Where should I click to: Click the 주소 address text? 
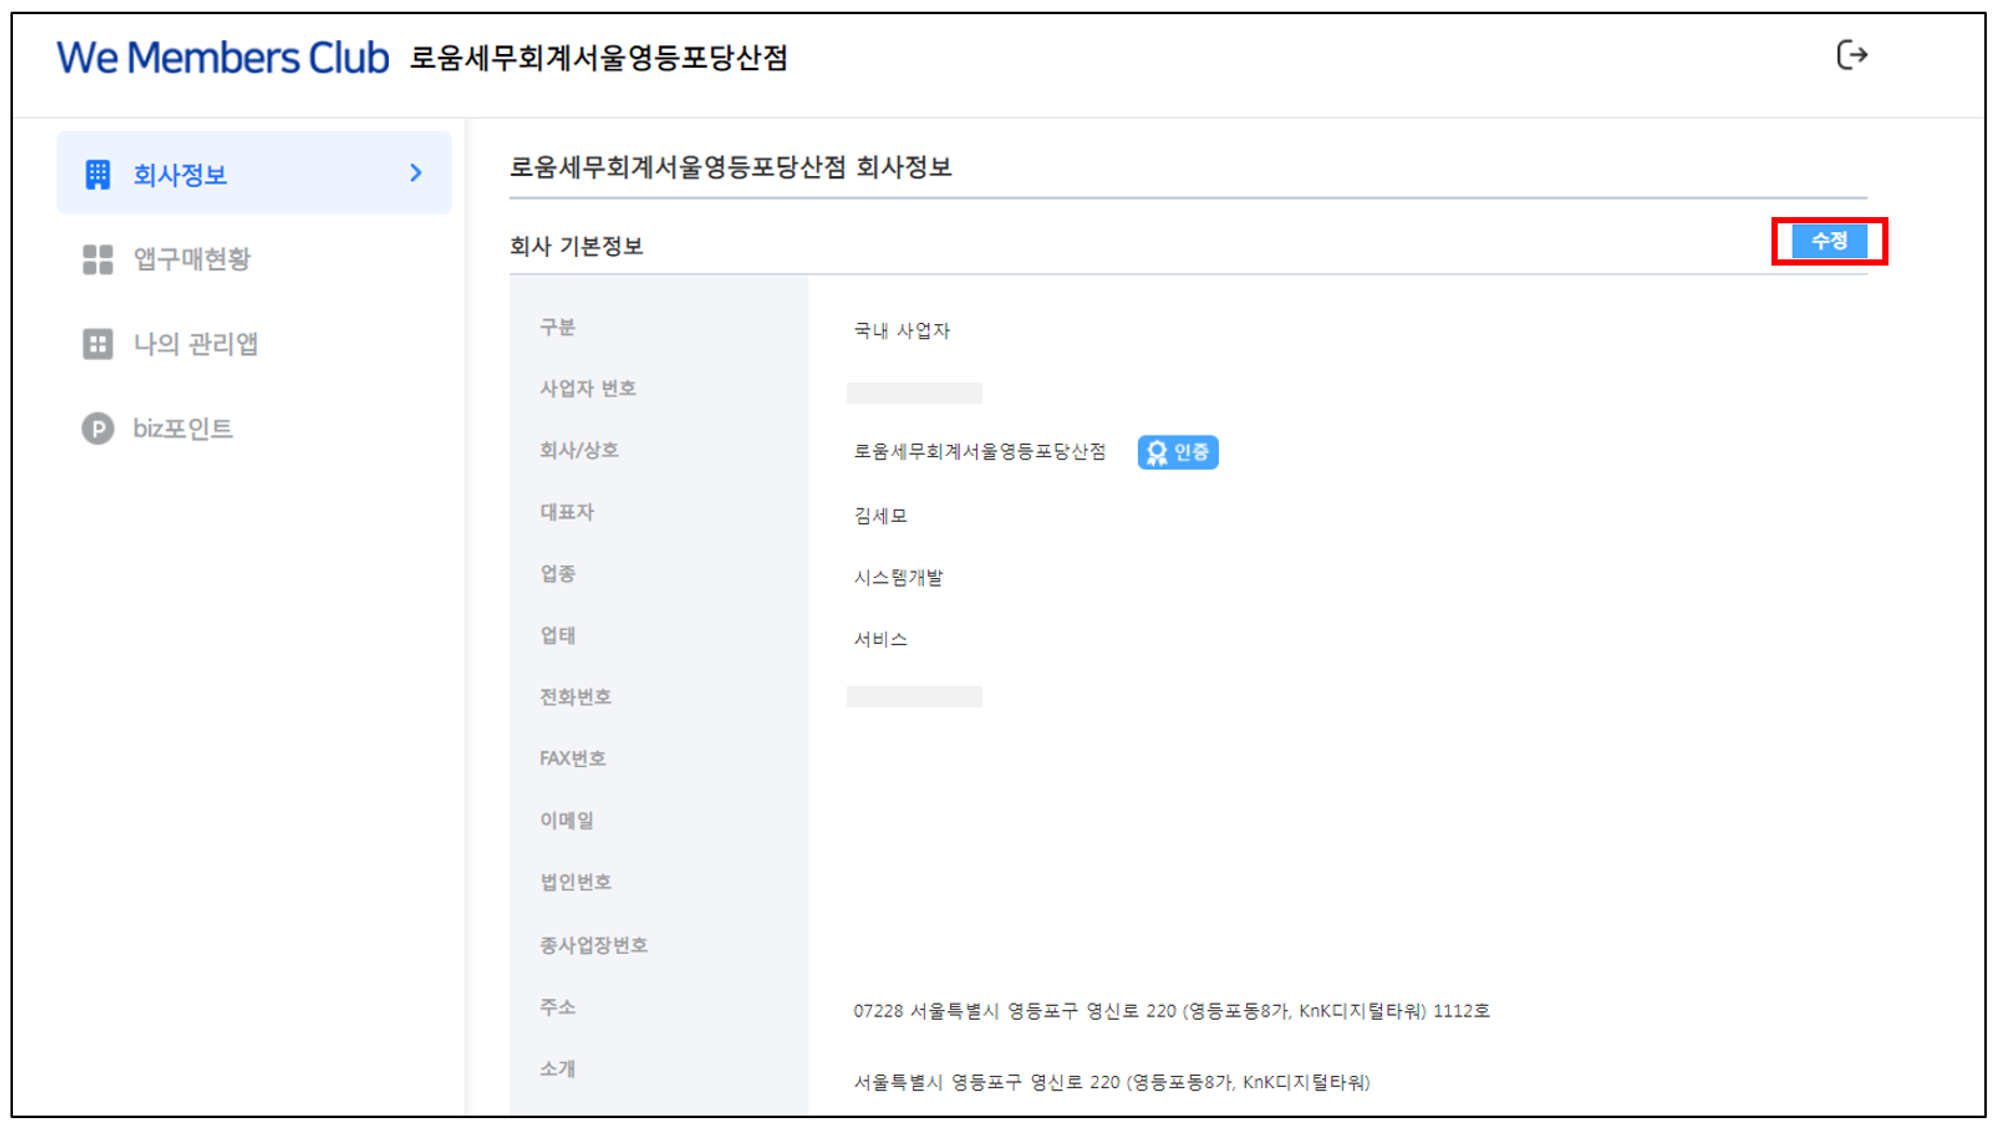[x=1170, y=1011]
